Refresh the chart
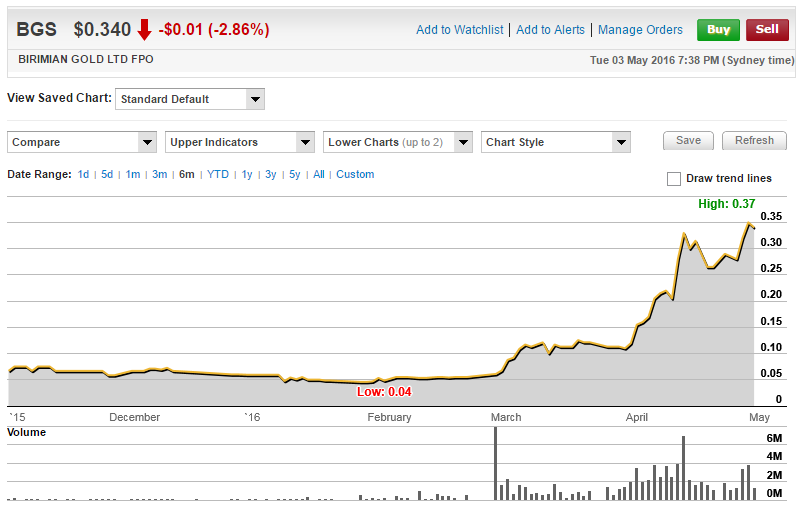796x506 pixels. 754,141
